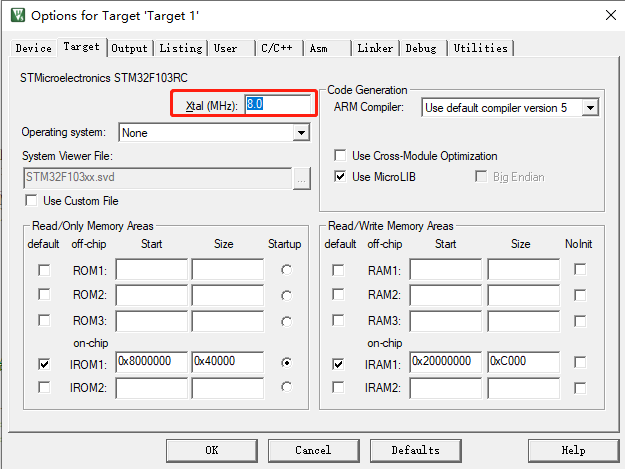625x469 pixels.
Task: Check the ROM2 default checkbox
Action: click(x=44, y=294)
